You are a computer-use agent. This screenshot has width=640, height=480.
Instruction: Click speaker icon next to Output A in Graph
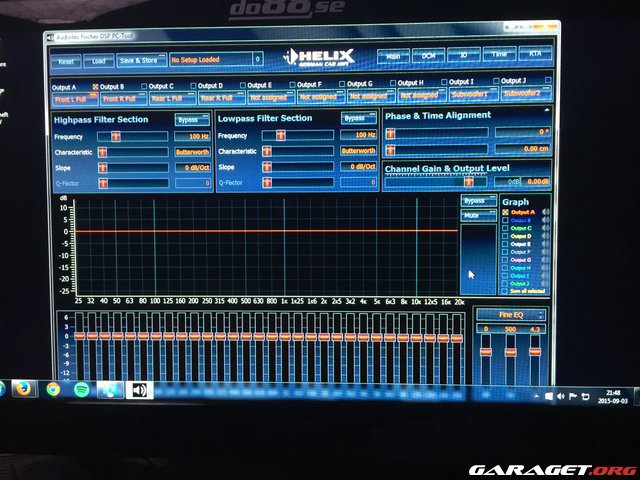coord(547,213)
